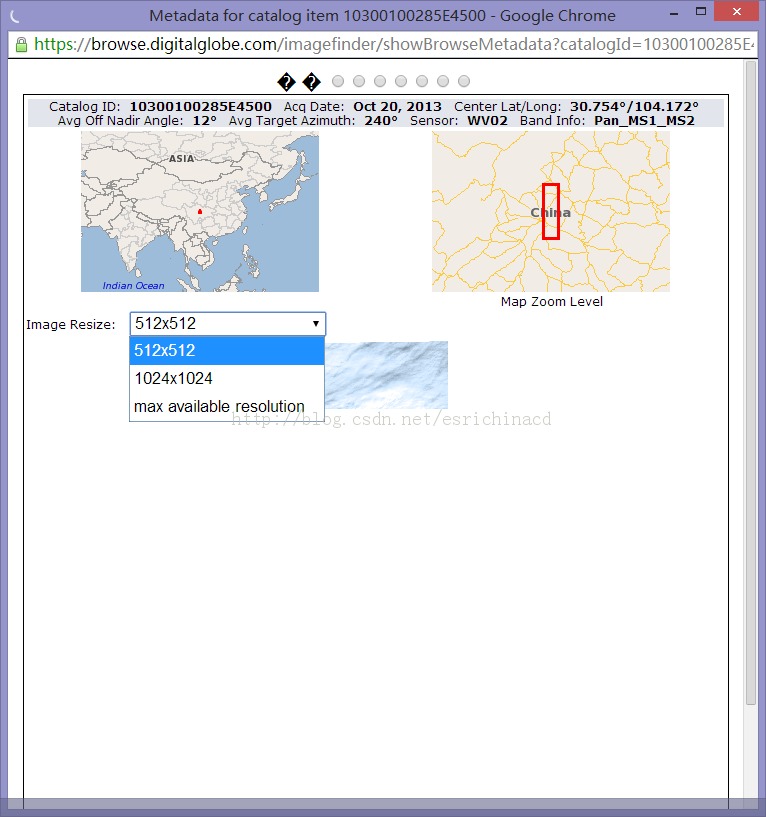Click the green padlock security icon
The width and height of the screenshot is (766, 817).
21,45
